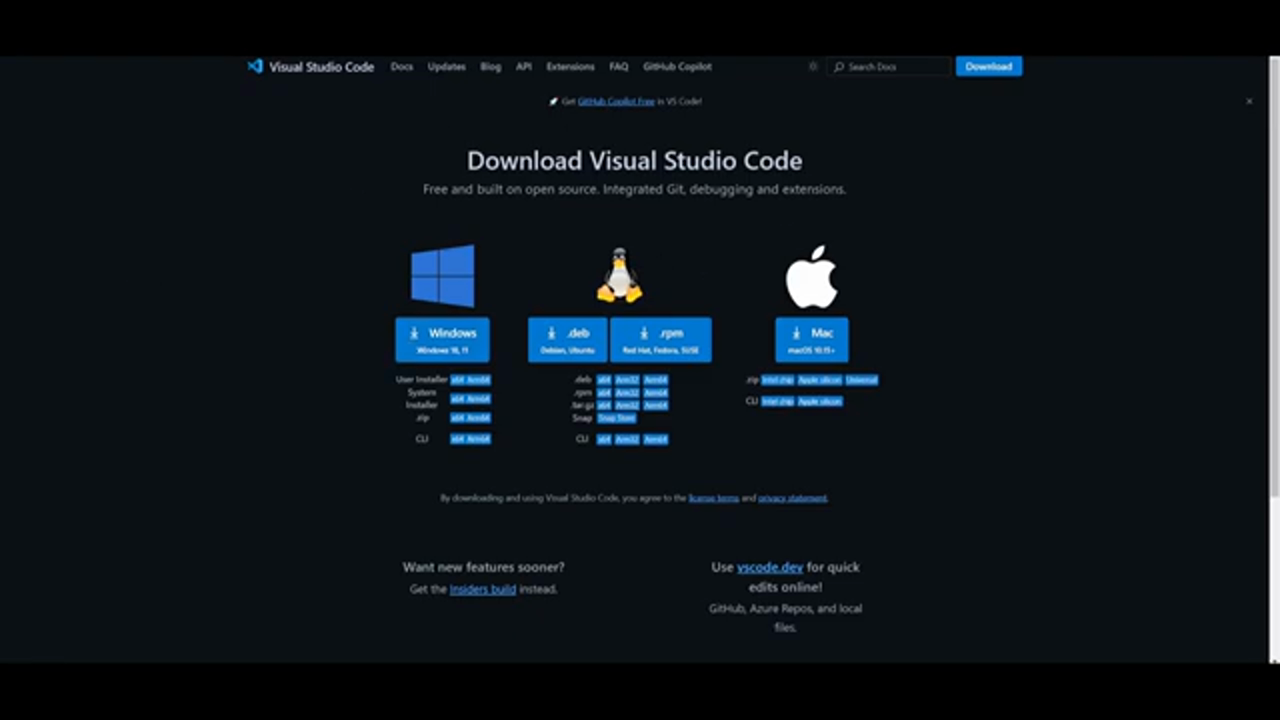1280x720 pixels.
Task: Open the Insiders build link
Action: (x=483, y=589)
